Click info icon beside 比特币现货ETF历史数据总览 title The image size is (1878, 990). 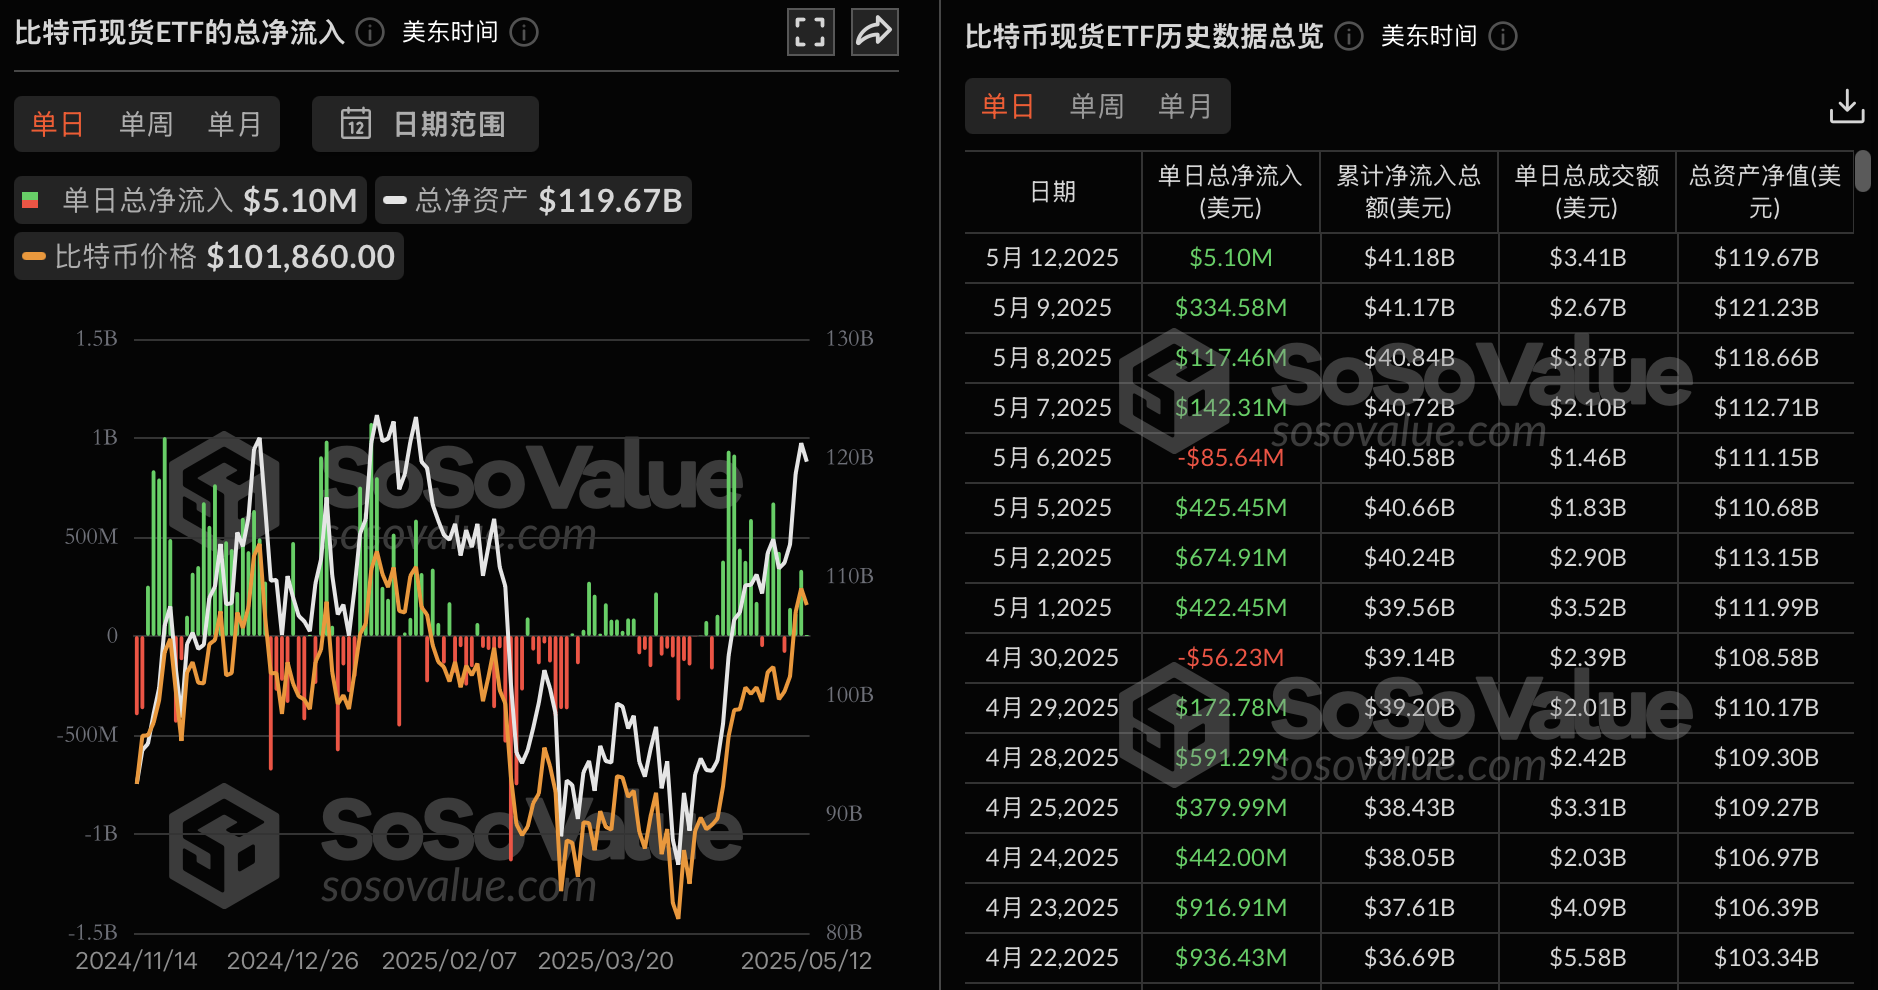1349,37
